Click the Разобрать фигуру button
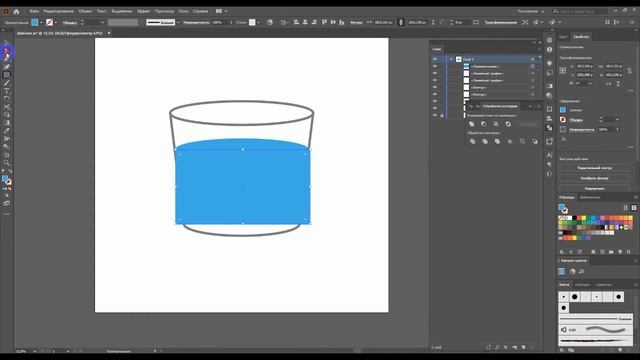The height and width of the screenshot is (360, 640). [594, 178]
